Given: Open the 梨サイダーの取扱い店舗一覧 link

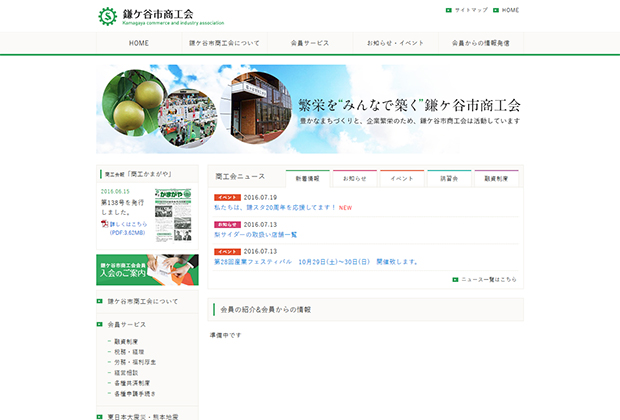Looking at the screenshot, I should (255, 235).
